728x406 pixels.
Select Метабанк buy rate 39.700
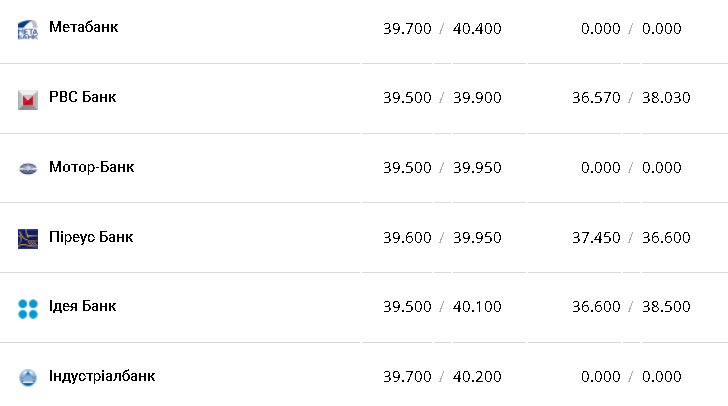tap(407, 29)
